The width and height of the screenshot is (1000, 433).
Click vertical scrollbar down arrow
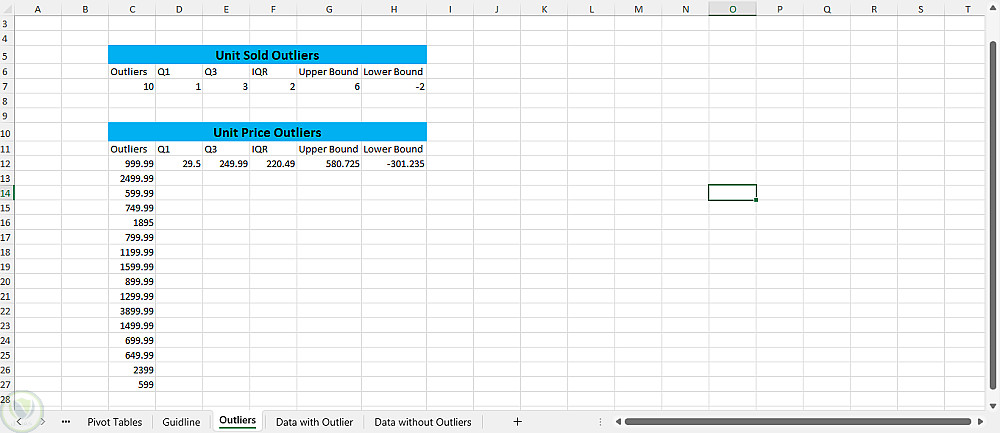click(992, 406)
